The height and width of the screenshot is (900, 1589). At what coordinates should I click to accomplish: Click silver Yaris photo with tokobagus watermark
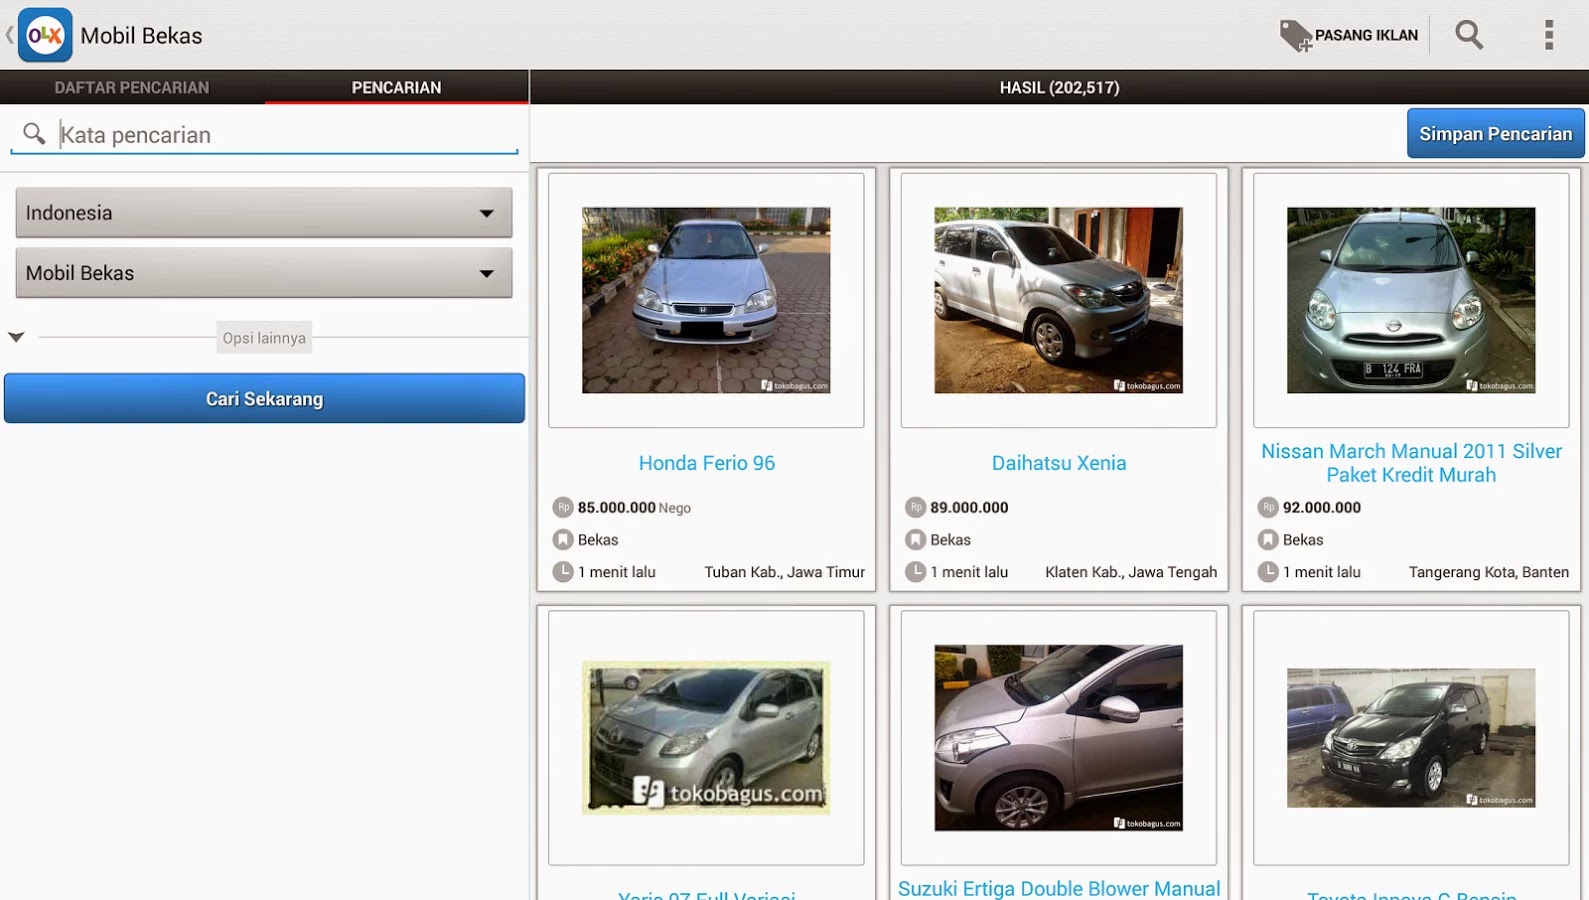706,737
